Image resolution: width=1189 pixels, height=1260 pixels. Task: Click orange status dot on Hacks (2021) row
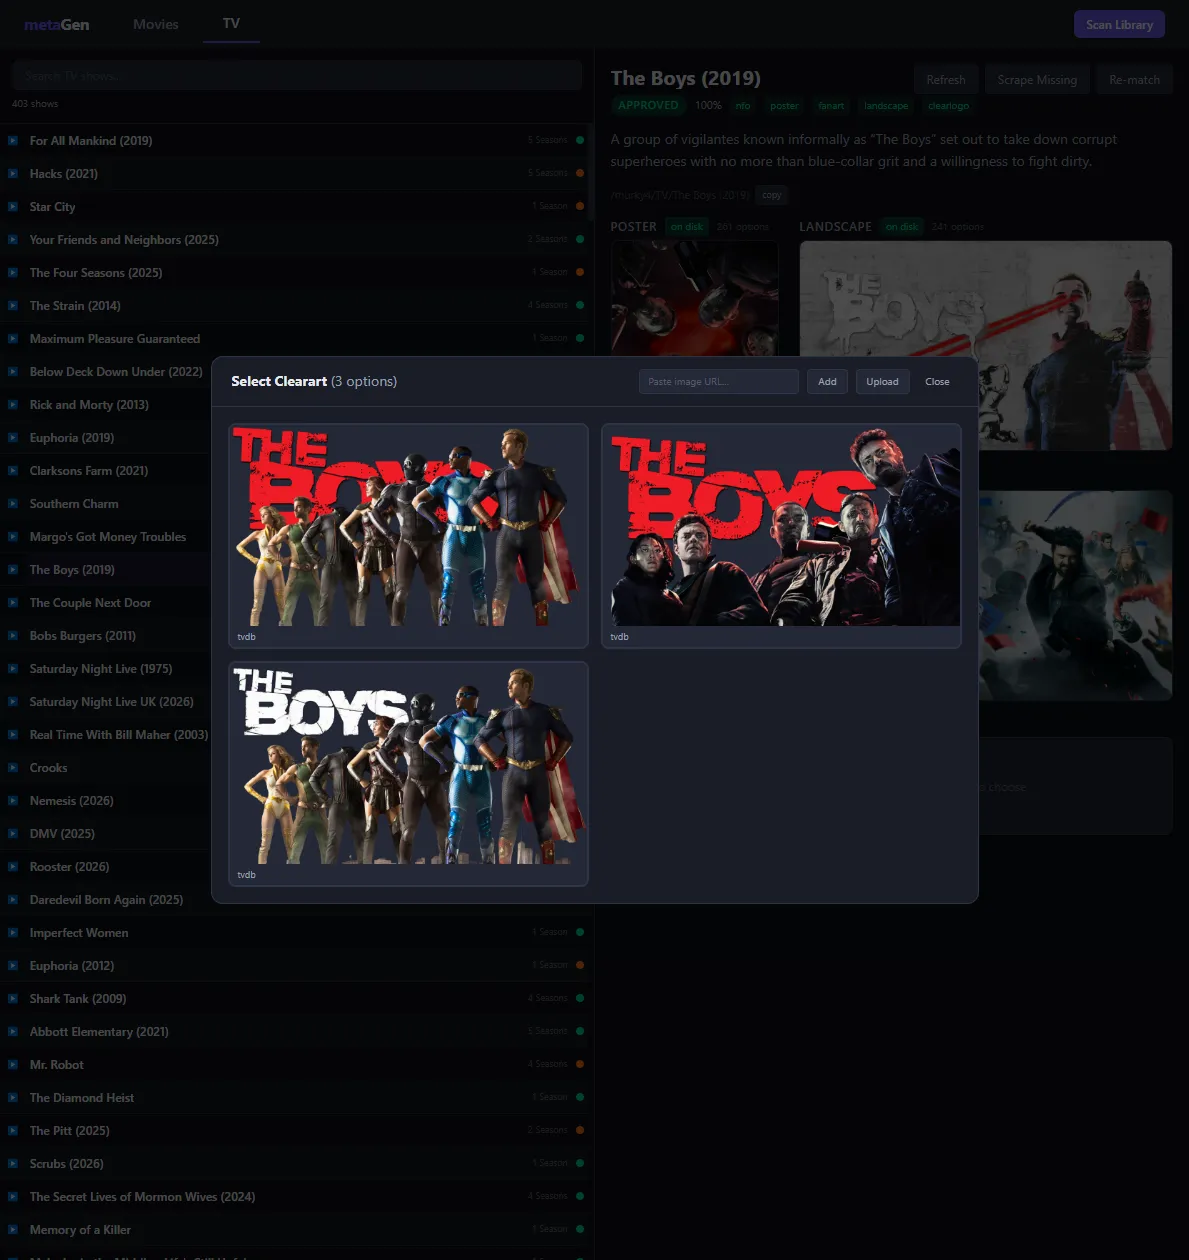tap(580, 173)
